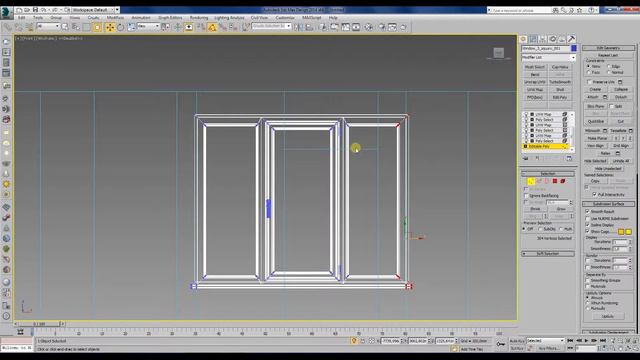
Task: Open the Motion command panel tab
Action: 553,39
